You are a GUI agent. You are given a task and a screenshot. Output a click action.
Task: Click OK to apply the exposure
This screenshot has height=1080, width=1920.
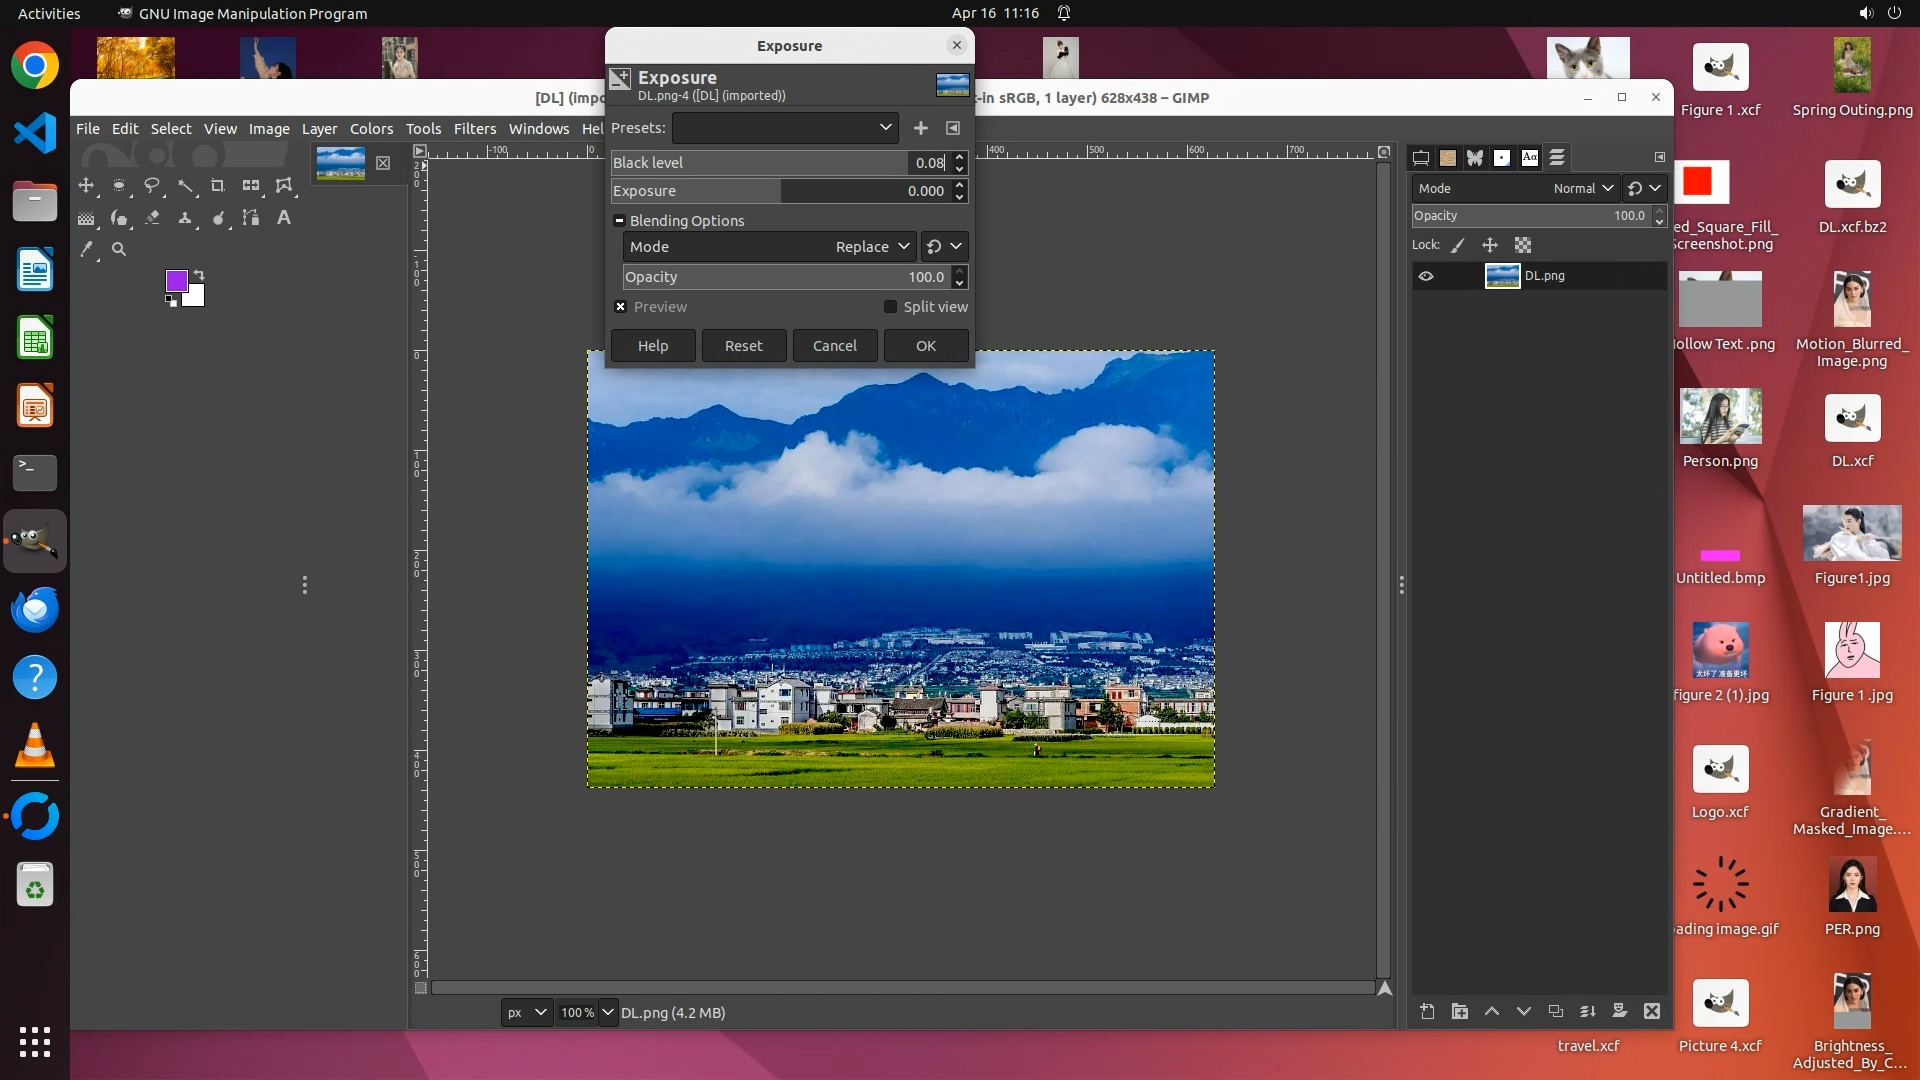[x=925, y=346]
